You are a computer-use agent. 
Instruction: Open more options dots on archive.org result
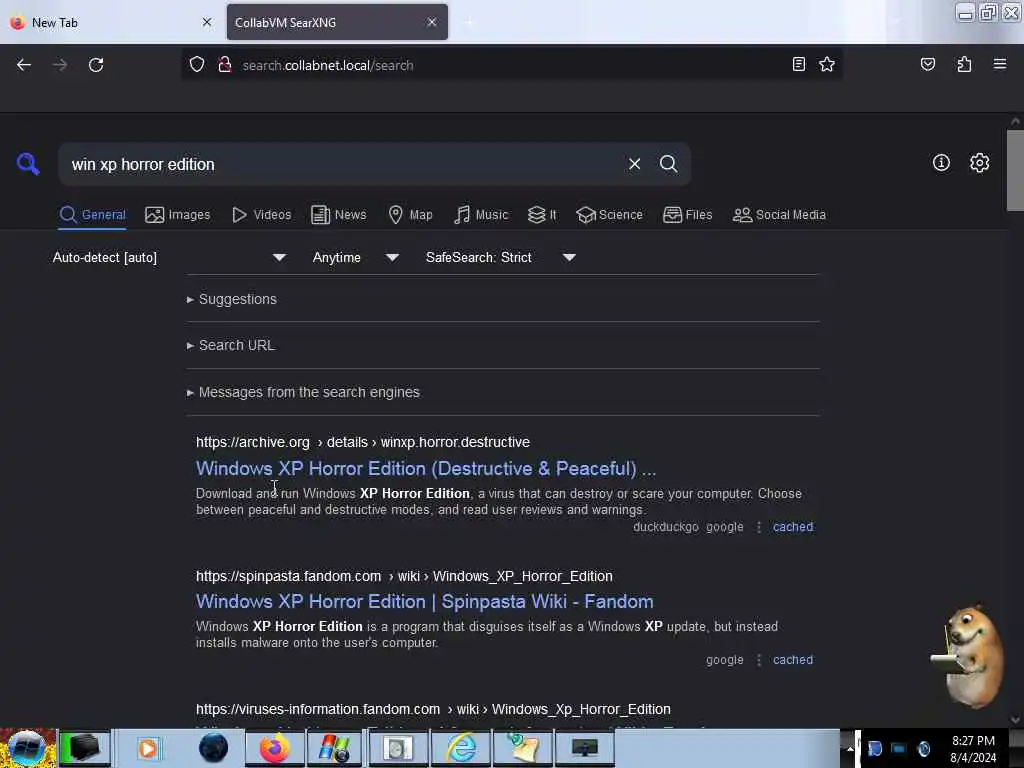coord(758,527)
